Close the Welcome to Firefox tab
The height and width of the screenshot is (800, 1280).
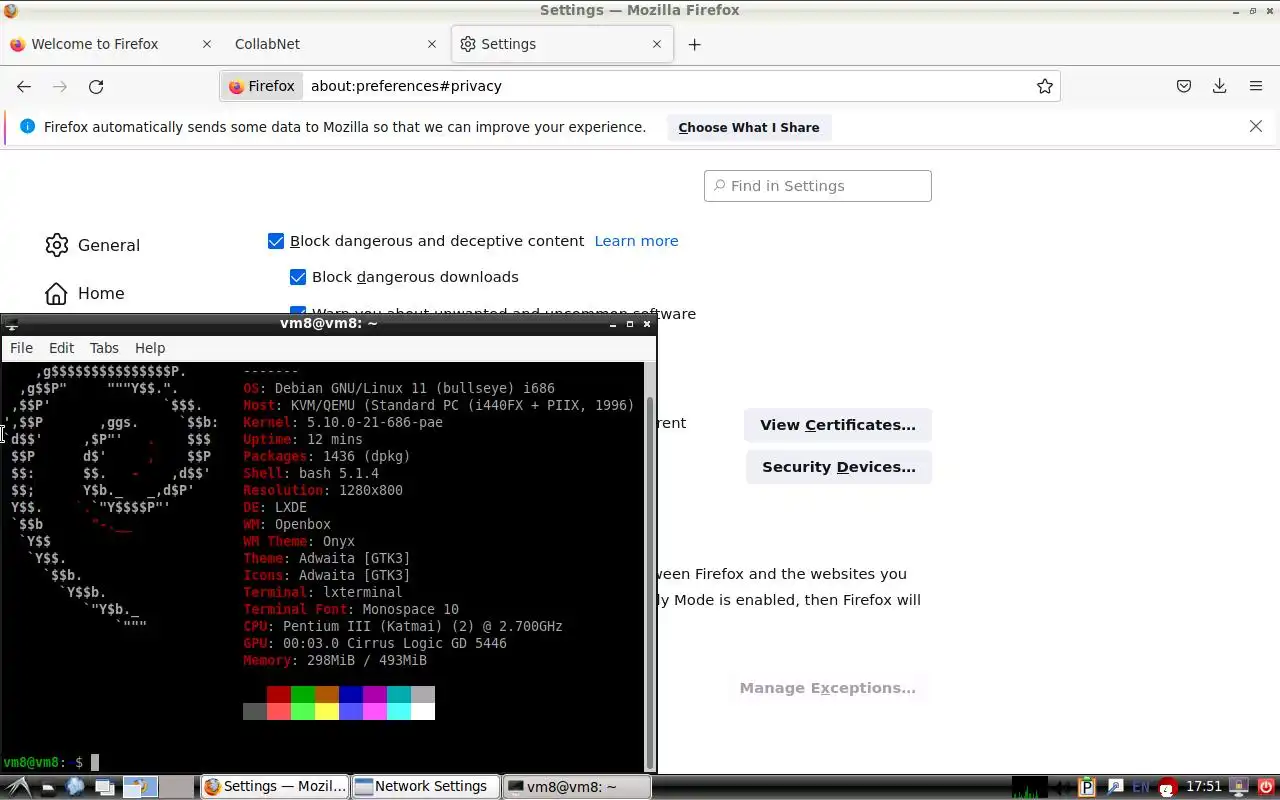pos(207,44)
